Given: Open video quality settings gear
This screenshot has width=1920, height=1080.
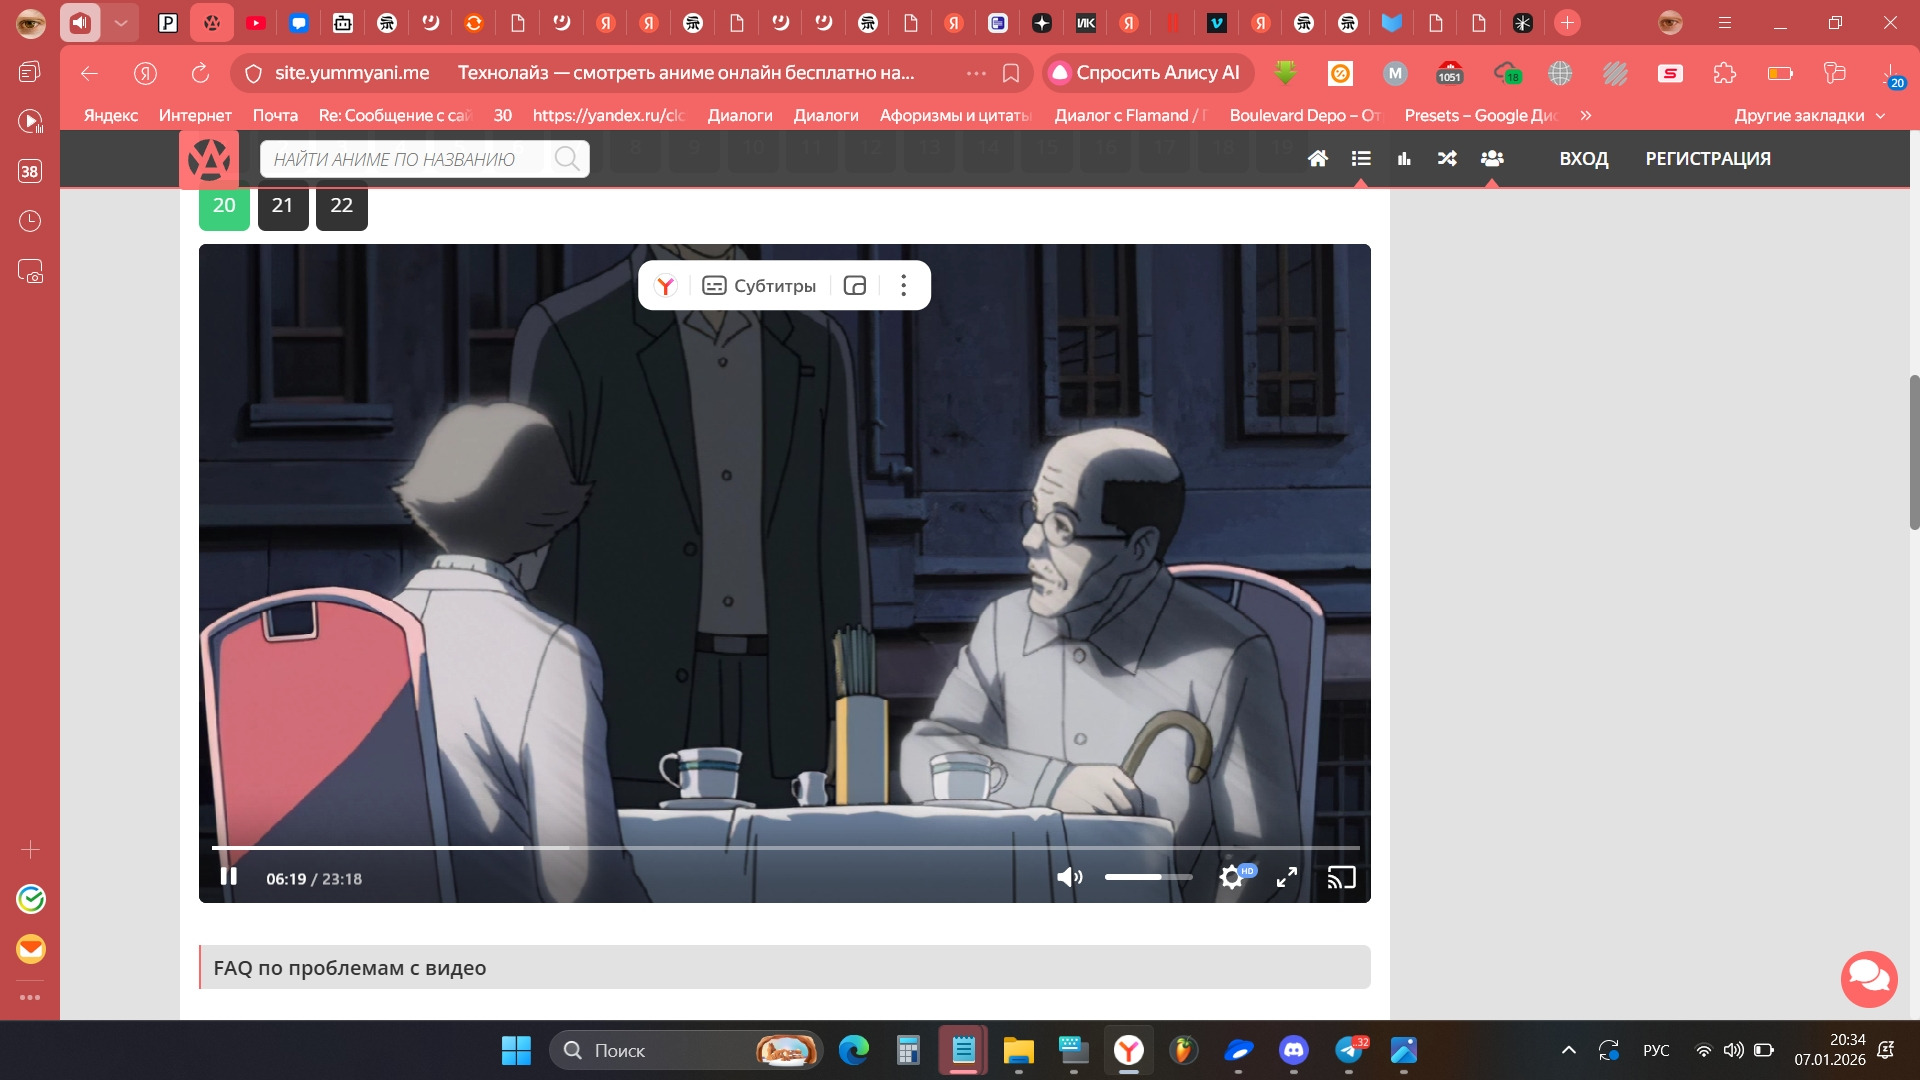Looking at the screenshot, I should pyautogui.click(x=1232, y=877).
